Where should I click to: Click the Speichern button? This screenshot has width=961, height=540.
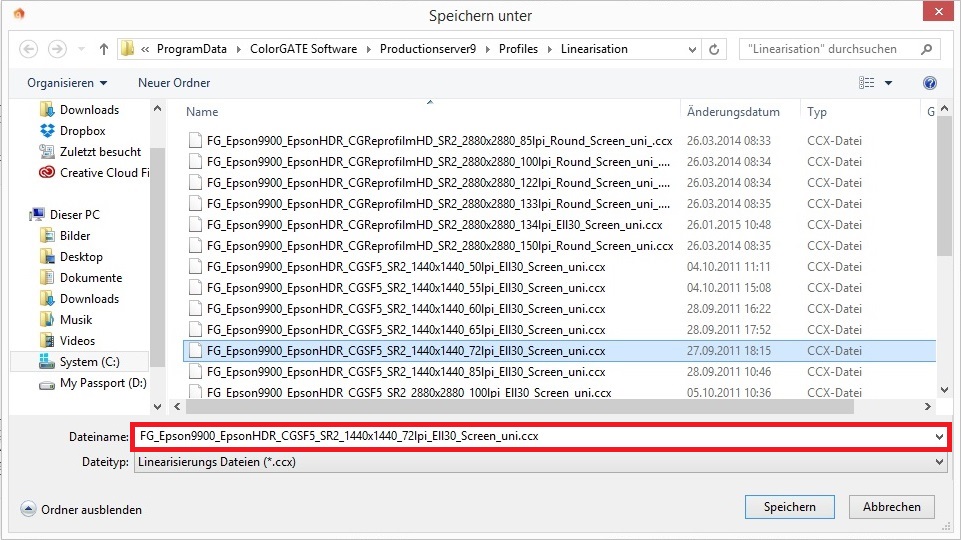point(789,507)
